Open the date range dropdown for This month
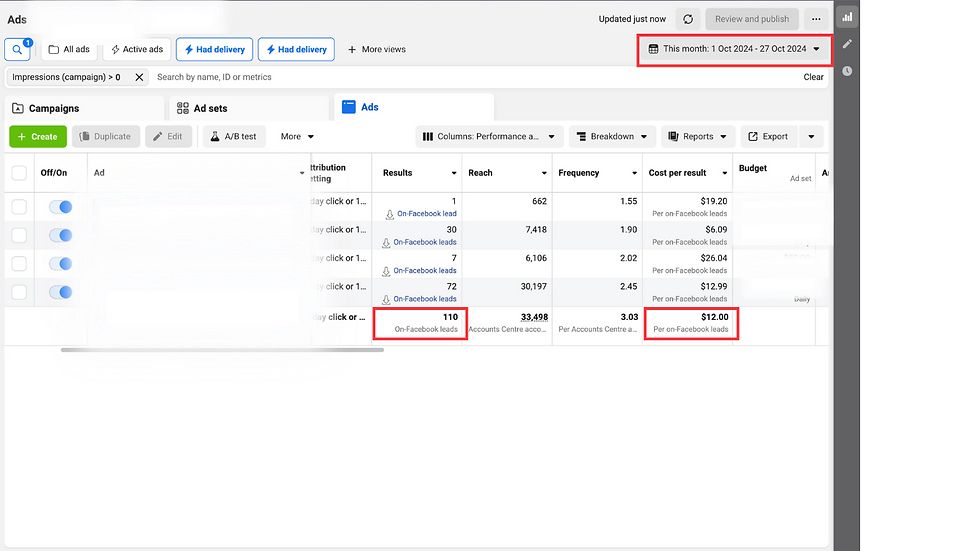The height and width of the screenshot is (551, 980). [734, 49]
